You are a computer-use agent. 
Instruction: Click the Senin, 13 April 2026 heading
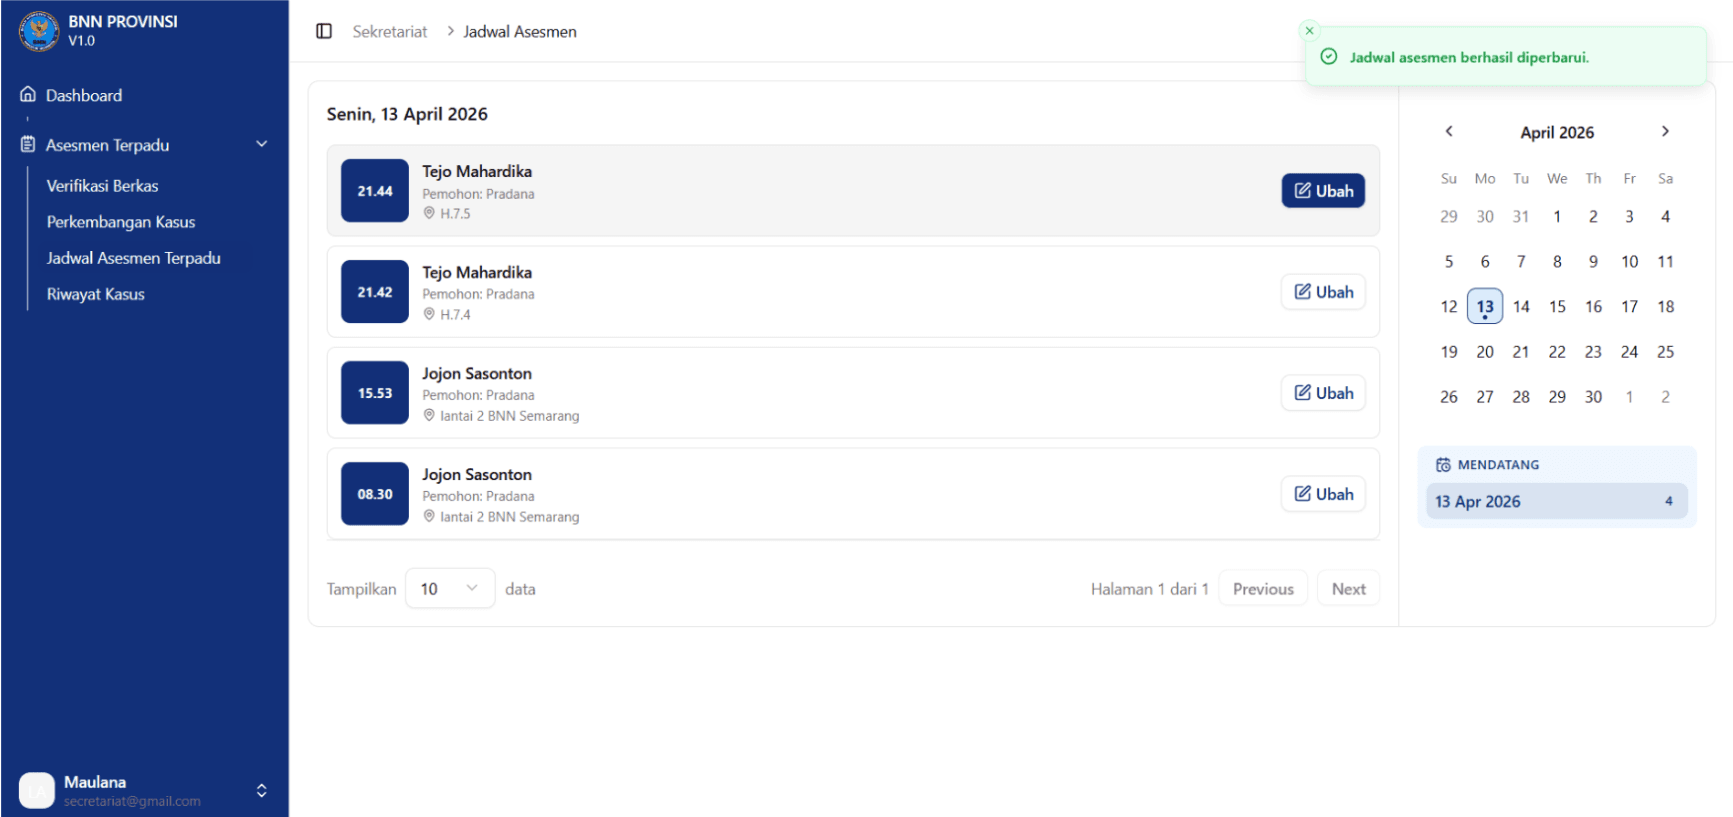(407, 114)
